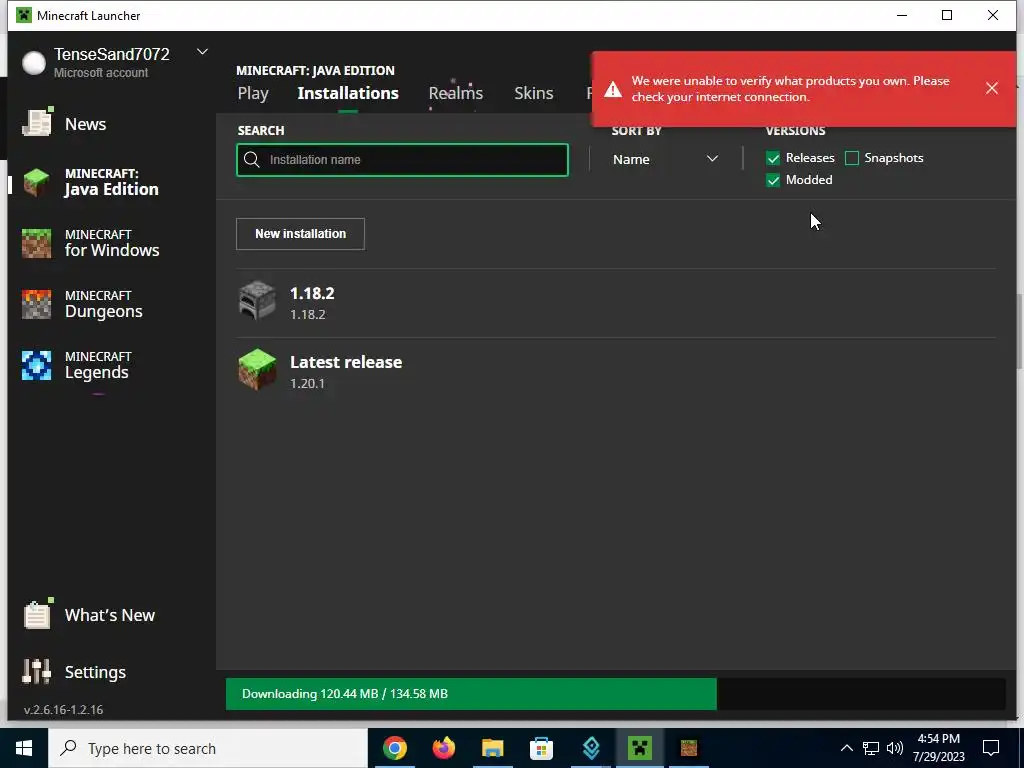Dismiss the red error notification
Screen dimensions: 1024x768
click(x=991, y=88)
